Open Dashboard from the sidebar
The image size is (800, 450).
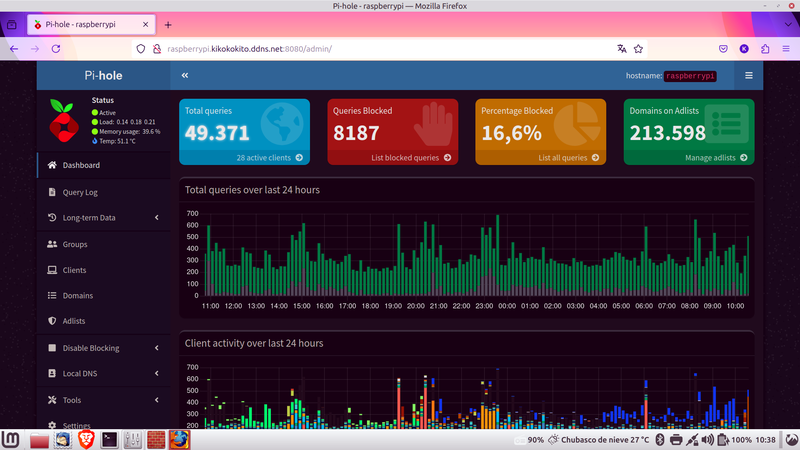(104, 165)
